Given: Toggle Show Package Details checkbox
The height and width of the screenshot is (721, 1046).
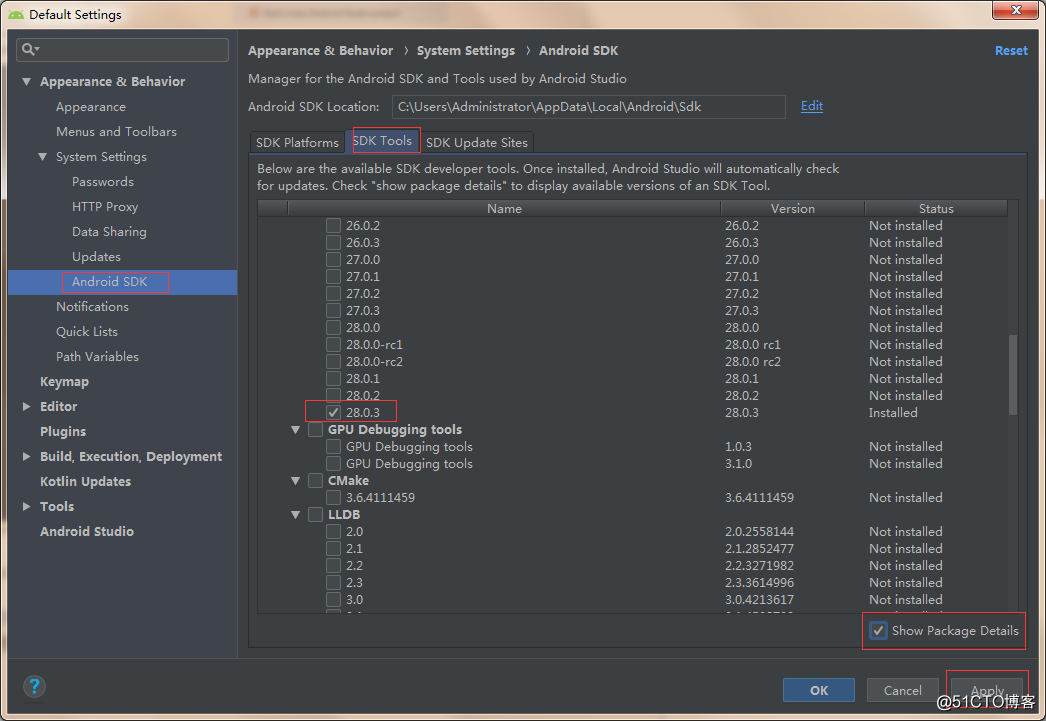Looking at the screenshot, I should point(879,630).
